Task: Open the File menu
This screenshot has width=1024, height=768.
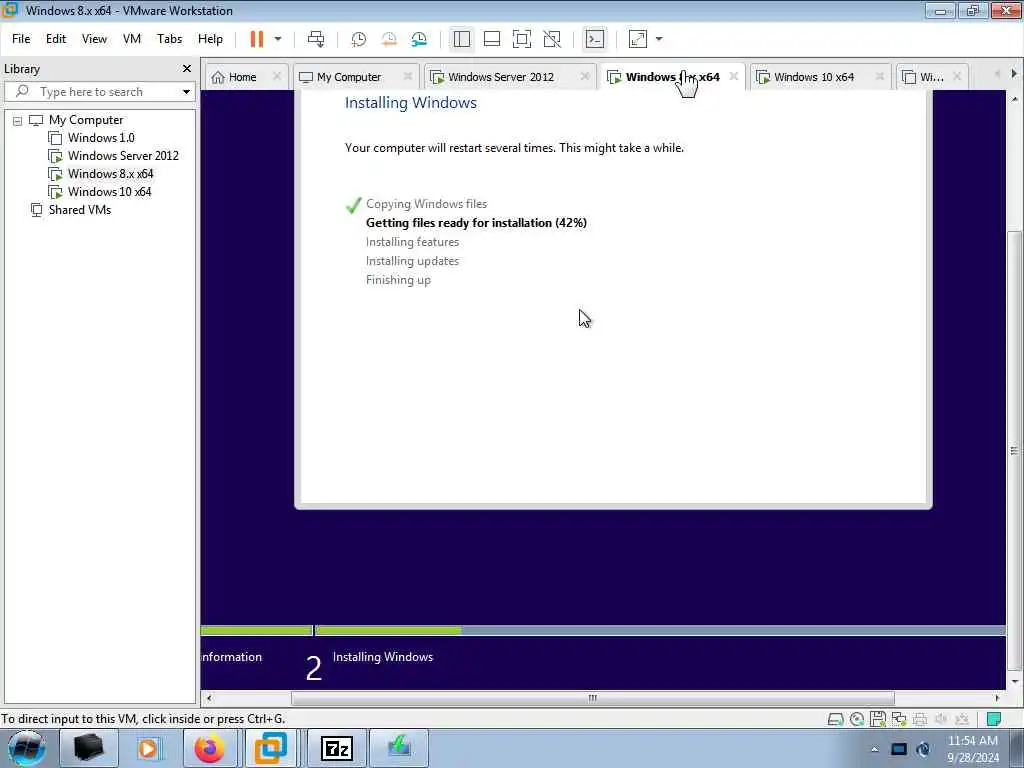Action: tap(21, 39)
